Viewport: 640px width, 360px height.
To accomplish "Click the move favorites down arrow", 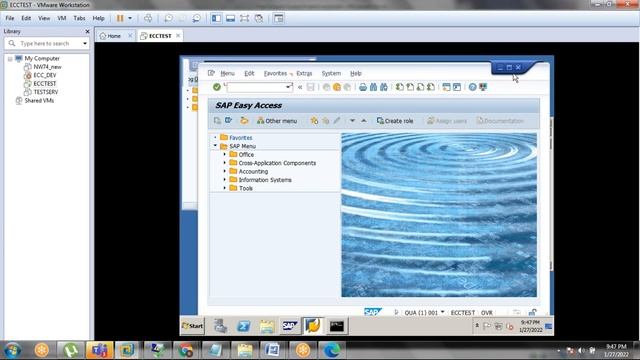I will pos(352,121).
